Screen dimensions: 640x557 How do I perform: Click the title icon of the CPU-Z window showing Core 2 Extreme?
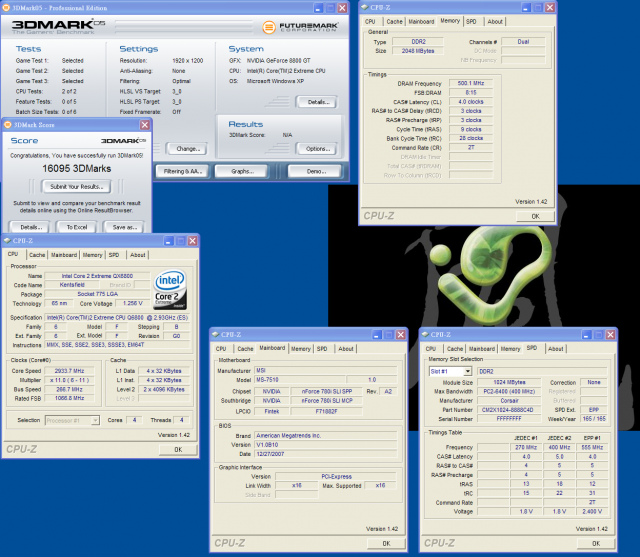pyautogui.click(x=7, y=241)
